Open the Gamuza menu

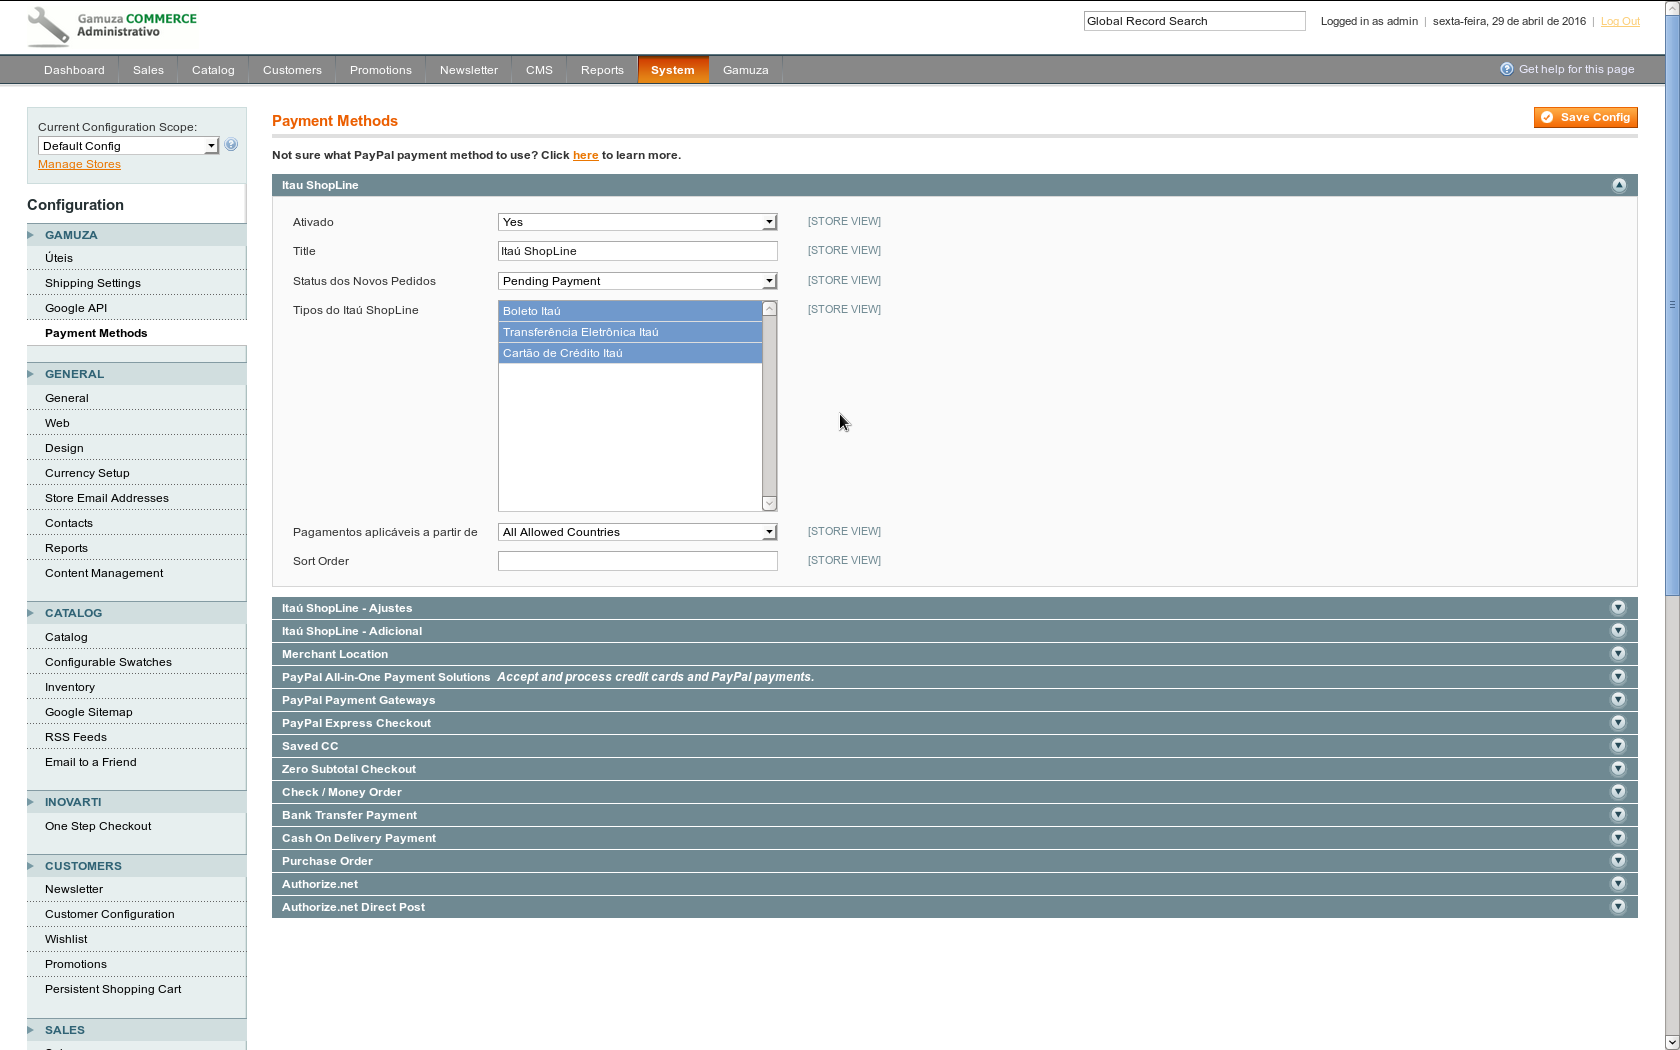[745, 70]
